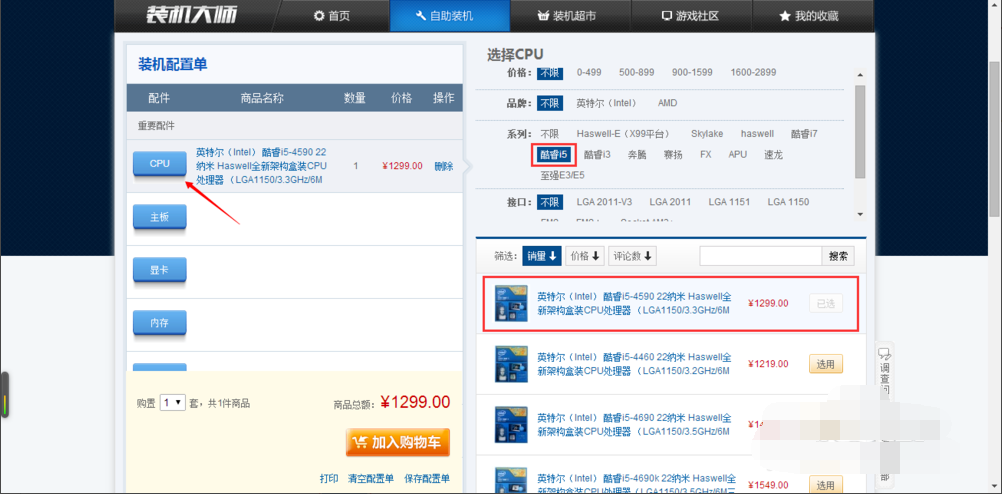The image size is (1002, 494).
Task: Sort products by 销量
Action: pyautogui.click(x=541, y=256)
